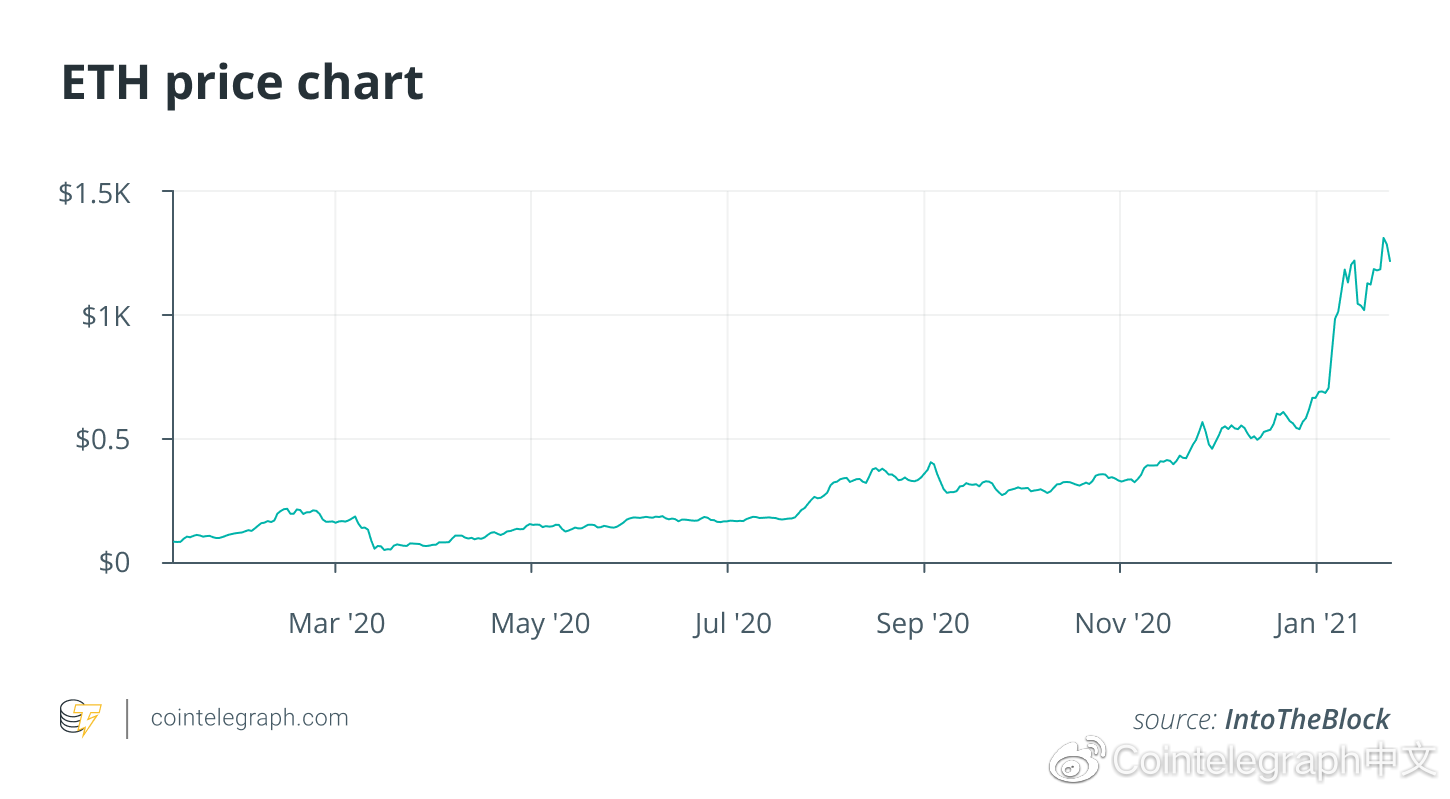
Task: Click the Nov '20 x-axis label
Action: pyautogui.click(x=1123, y=624)
